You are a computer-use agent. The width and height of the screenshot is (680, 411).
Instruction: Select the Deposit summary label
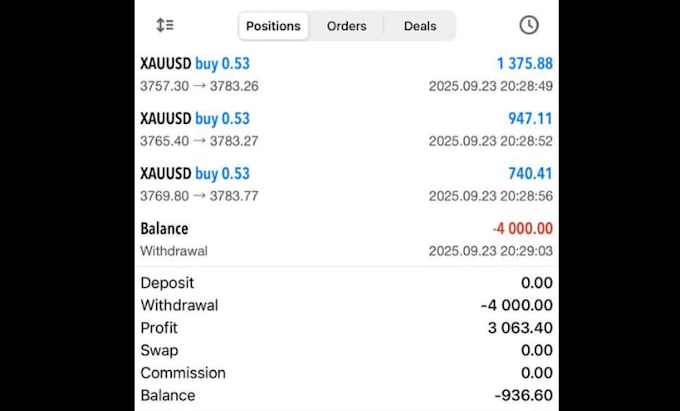click(167, 283)
